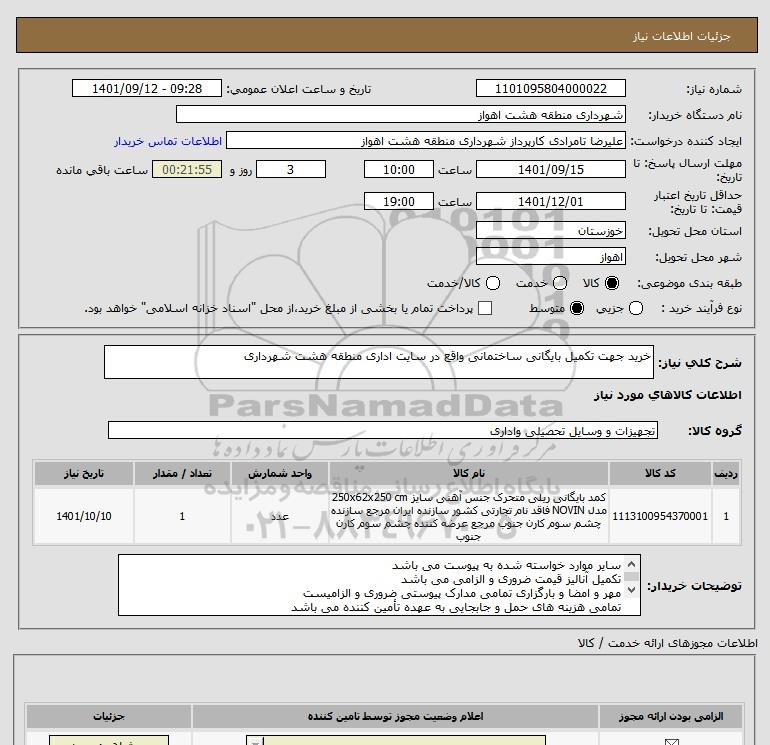Image resolution: width=770 pixels, height=745 pixels.
Task: Choose the جزیی purchase type
Action: click(x=636, y=308)
